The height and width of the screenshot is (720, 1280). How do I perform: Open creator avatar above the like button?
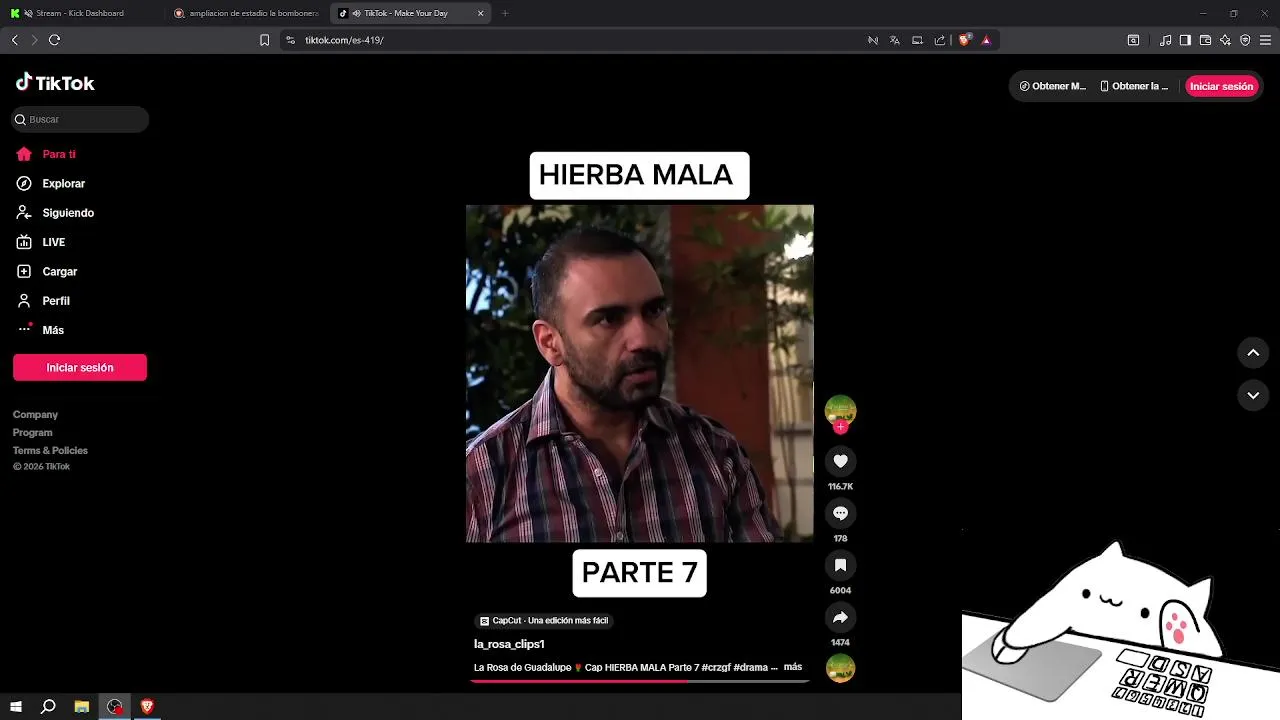point(840,410)
